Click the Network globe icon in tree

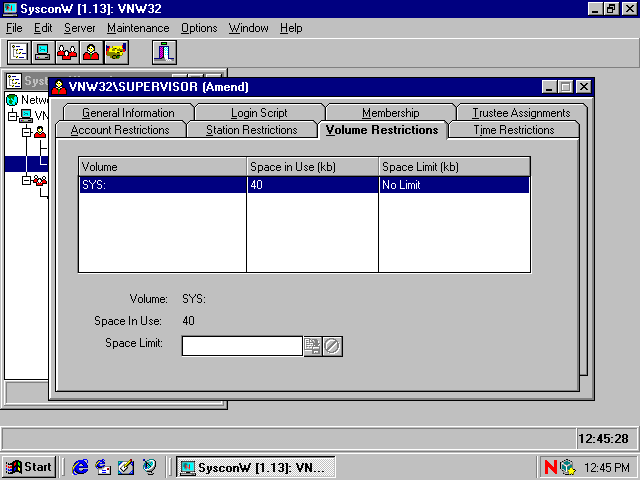tap(12, 100)
